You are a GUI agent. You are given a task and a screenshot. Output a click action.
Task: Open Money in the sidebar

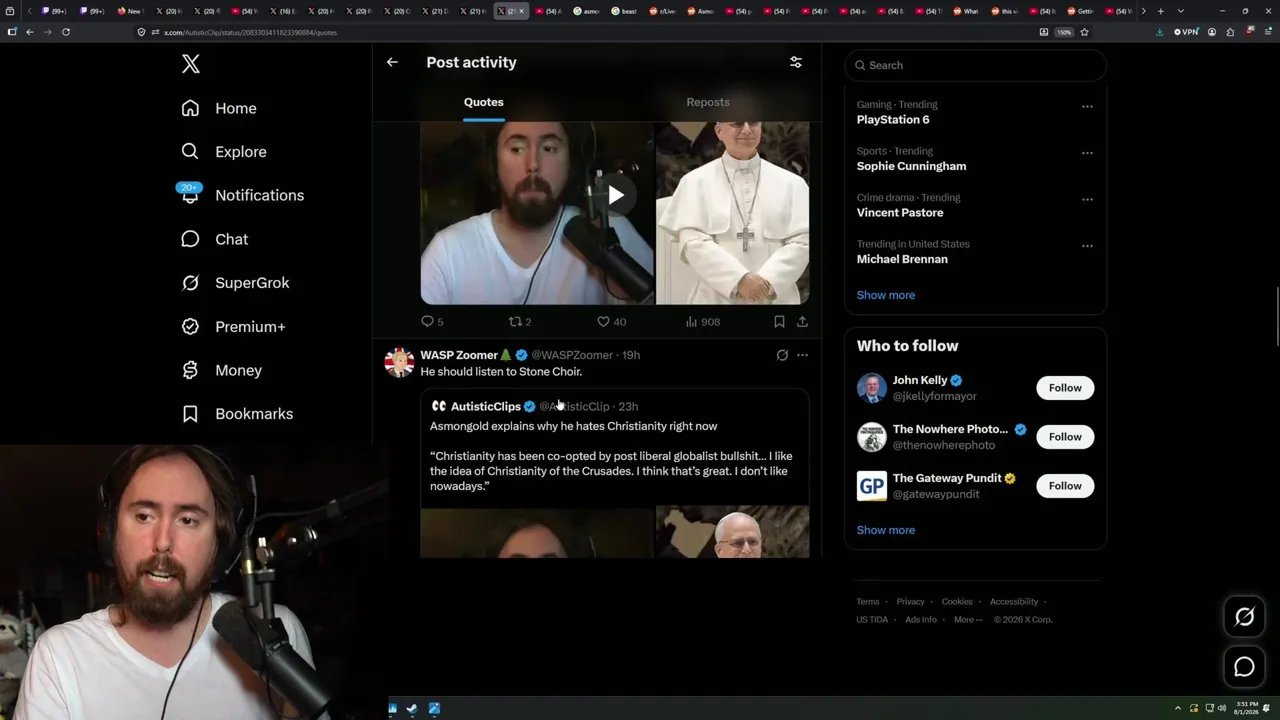[x=221, y=370]
